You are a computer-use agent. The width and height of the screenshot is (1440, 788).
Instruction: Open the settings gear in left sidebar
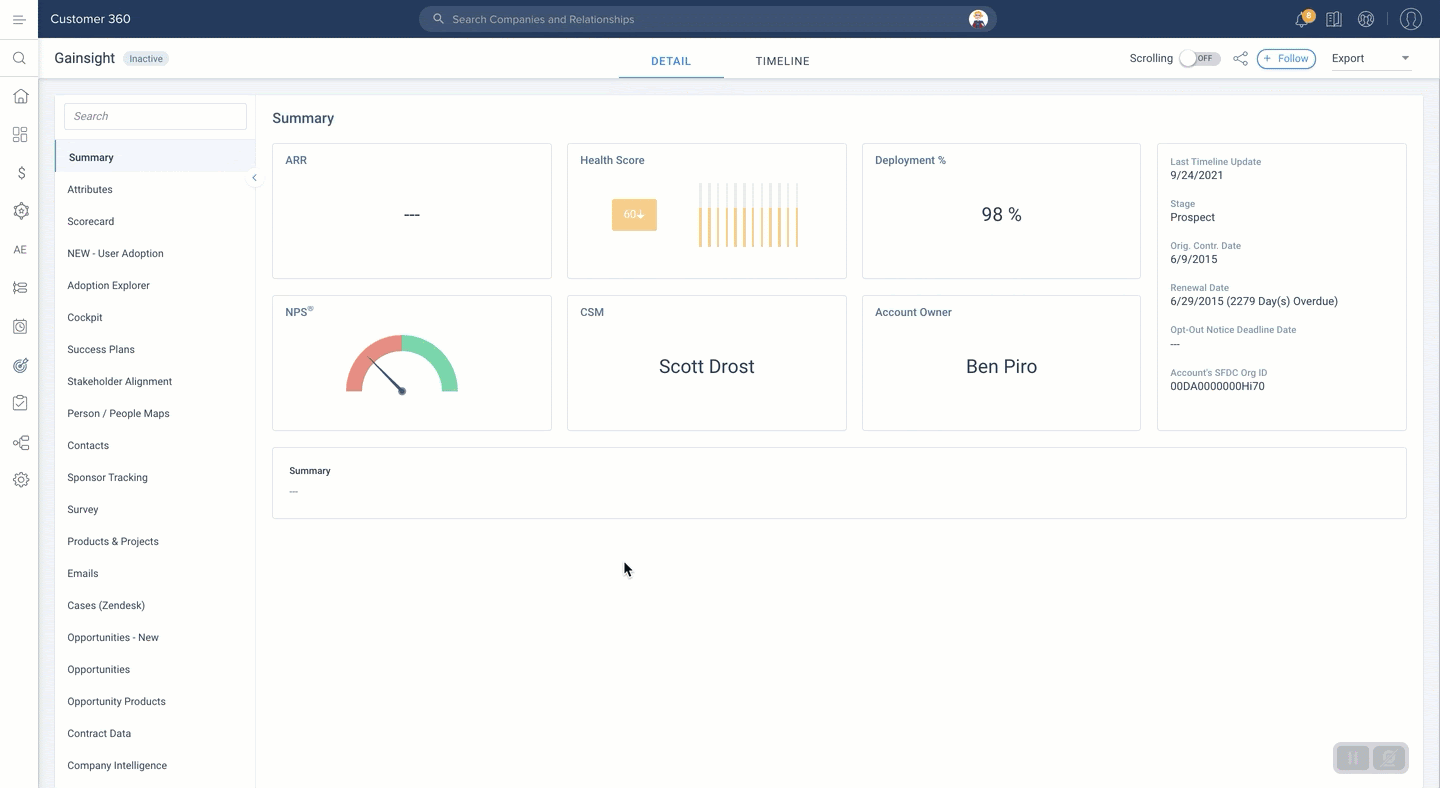[x=20, y=480]
